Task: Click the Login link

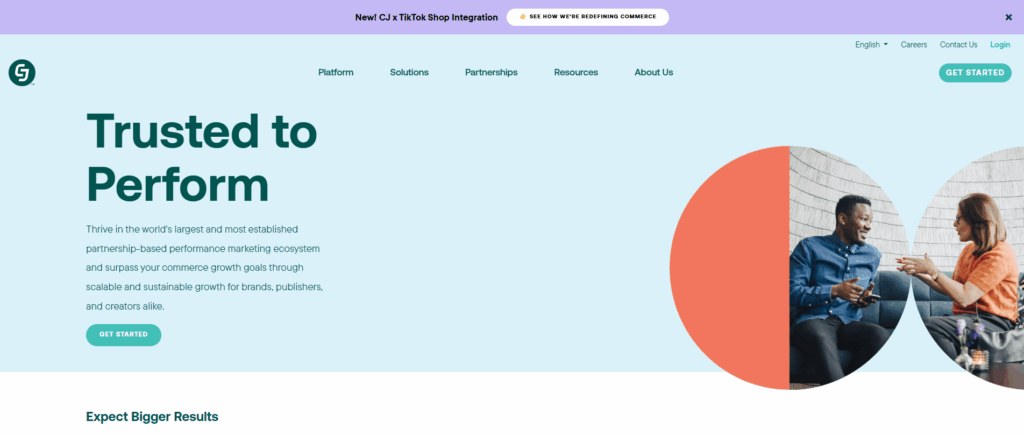Action: (1000, 45)
